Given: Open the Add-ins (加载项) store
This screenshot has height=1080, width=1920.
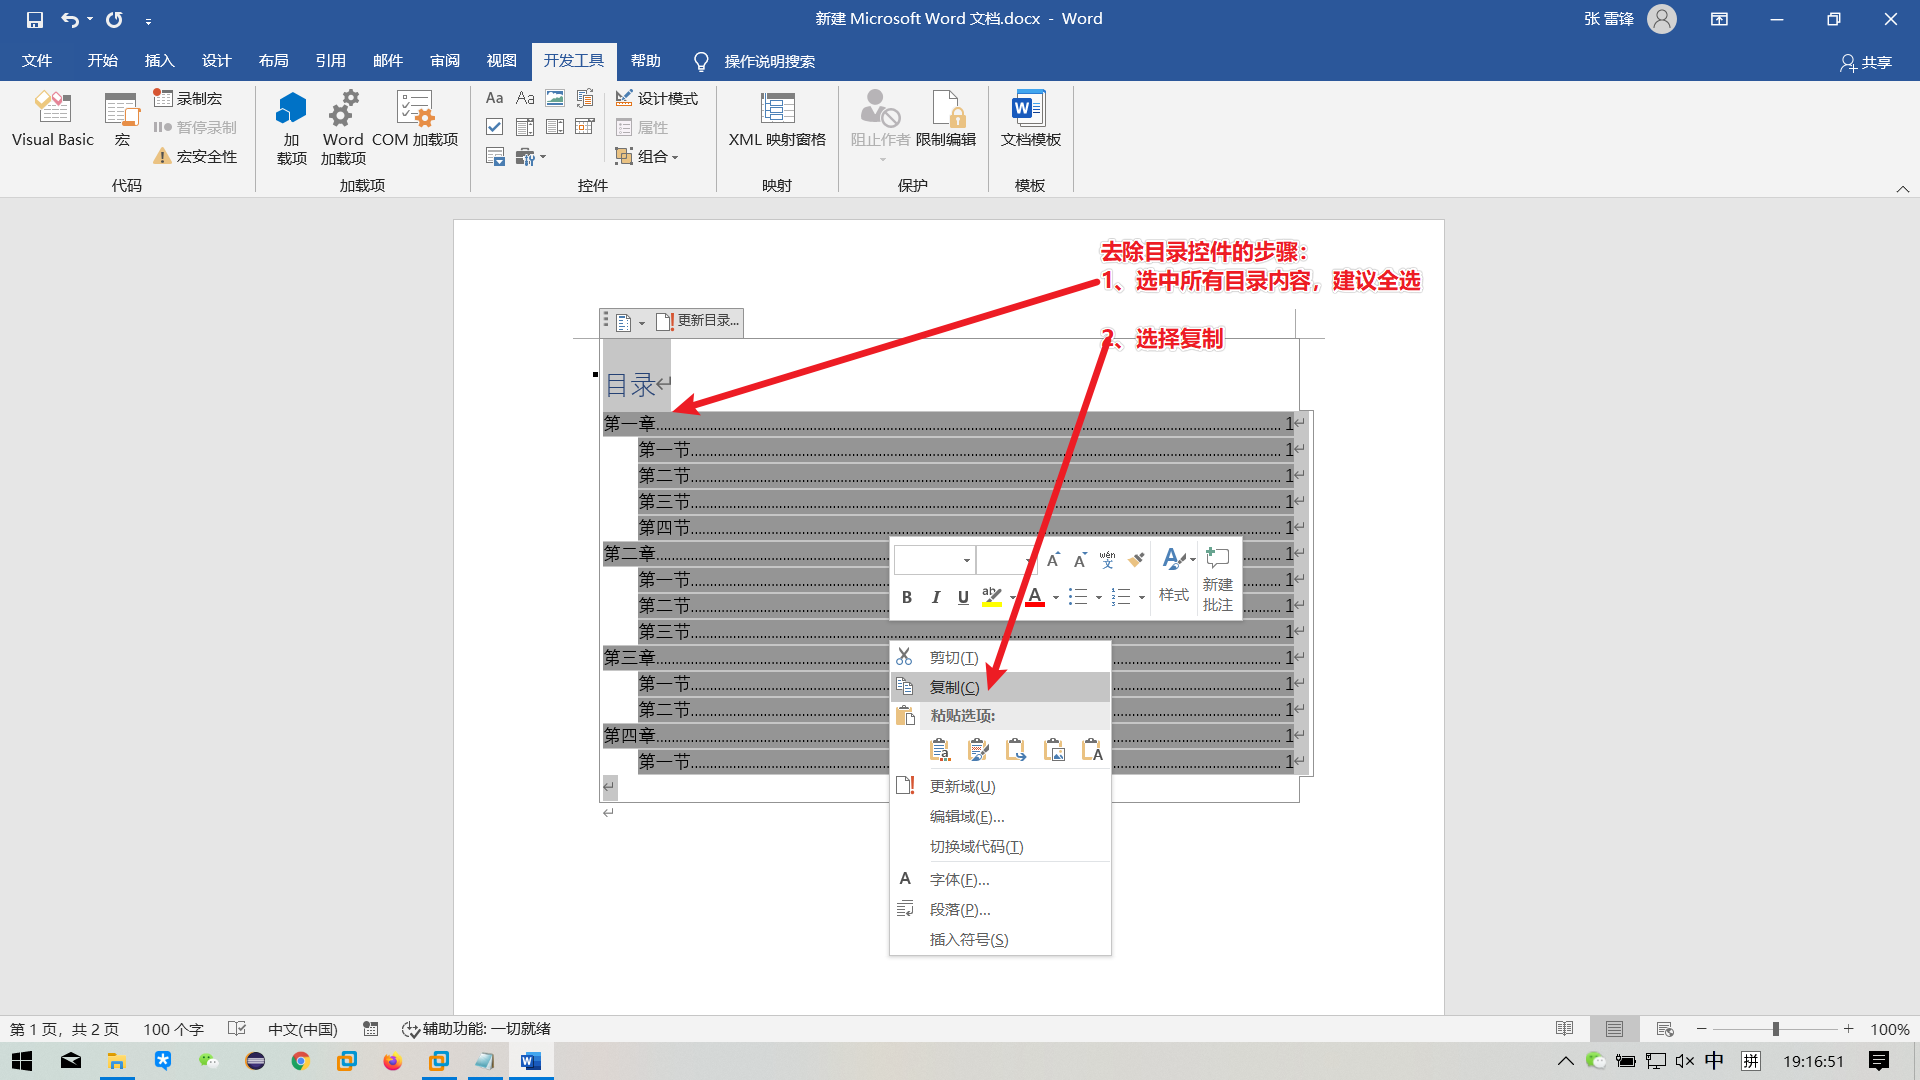Looking at the screenshot, I should pyautogui.click(x=291, y=128).
